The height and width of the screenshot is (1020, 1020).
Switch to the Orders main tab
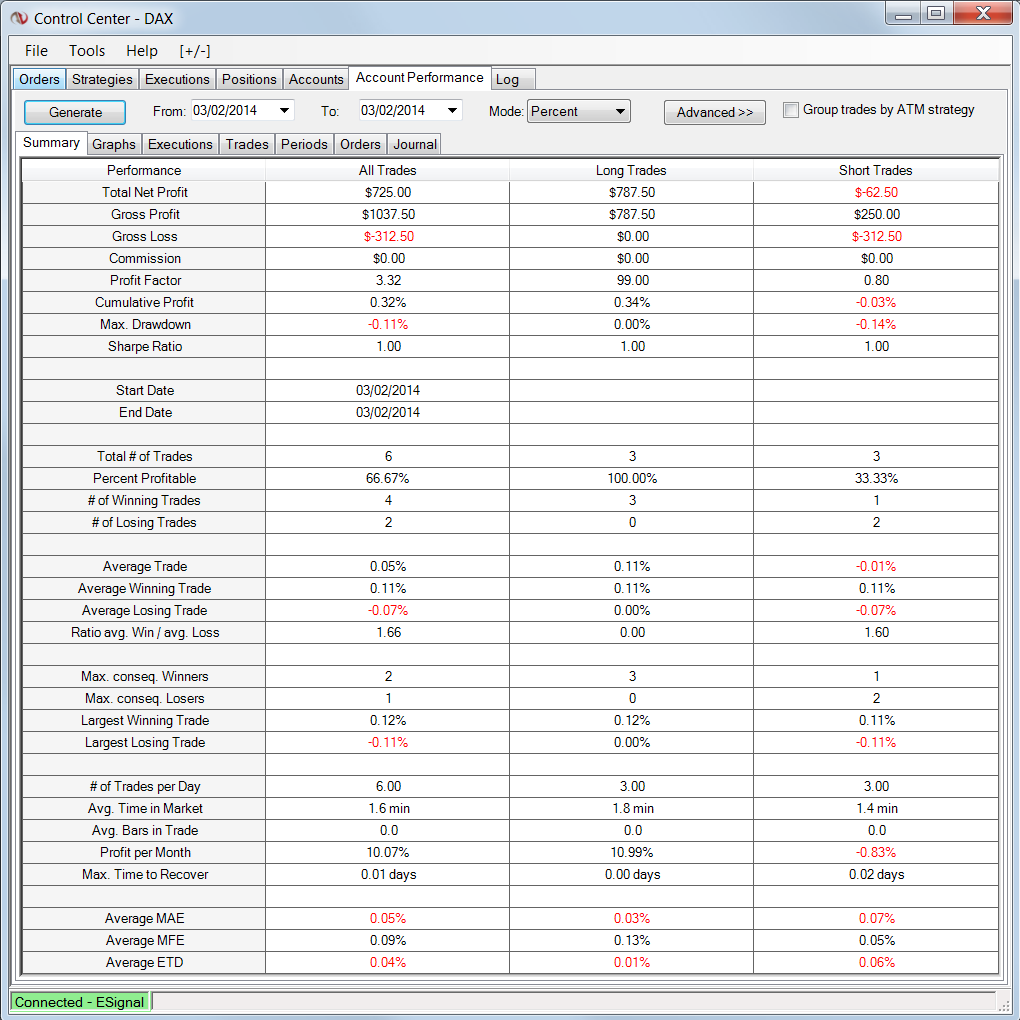[x=39, y=79]
